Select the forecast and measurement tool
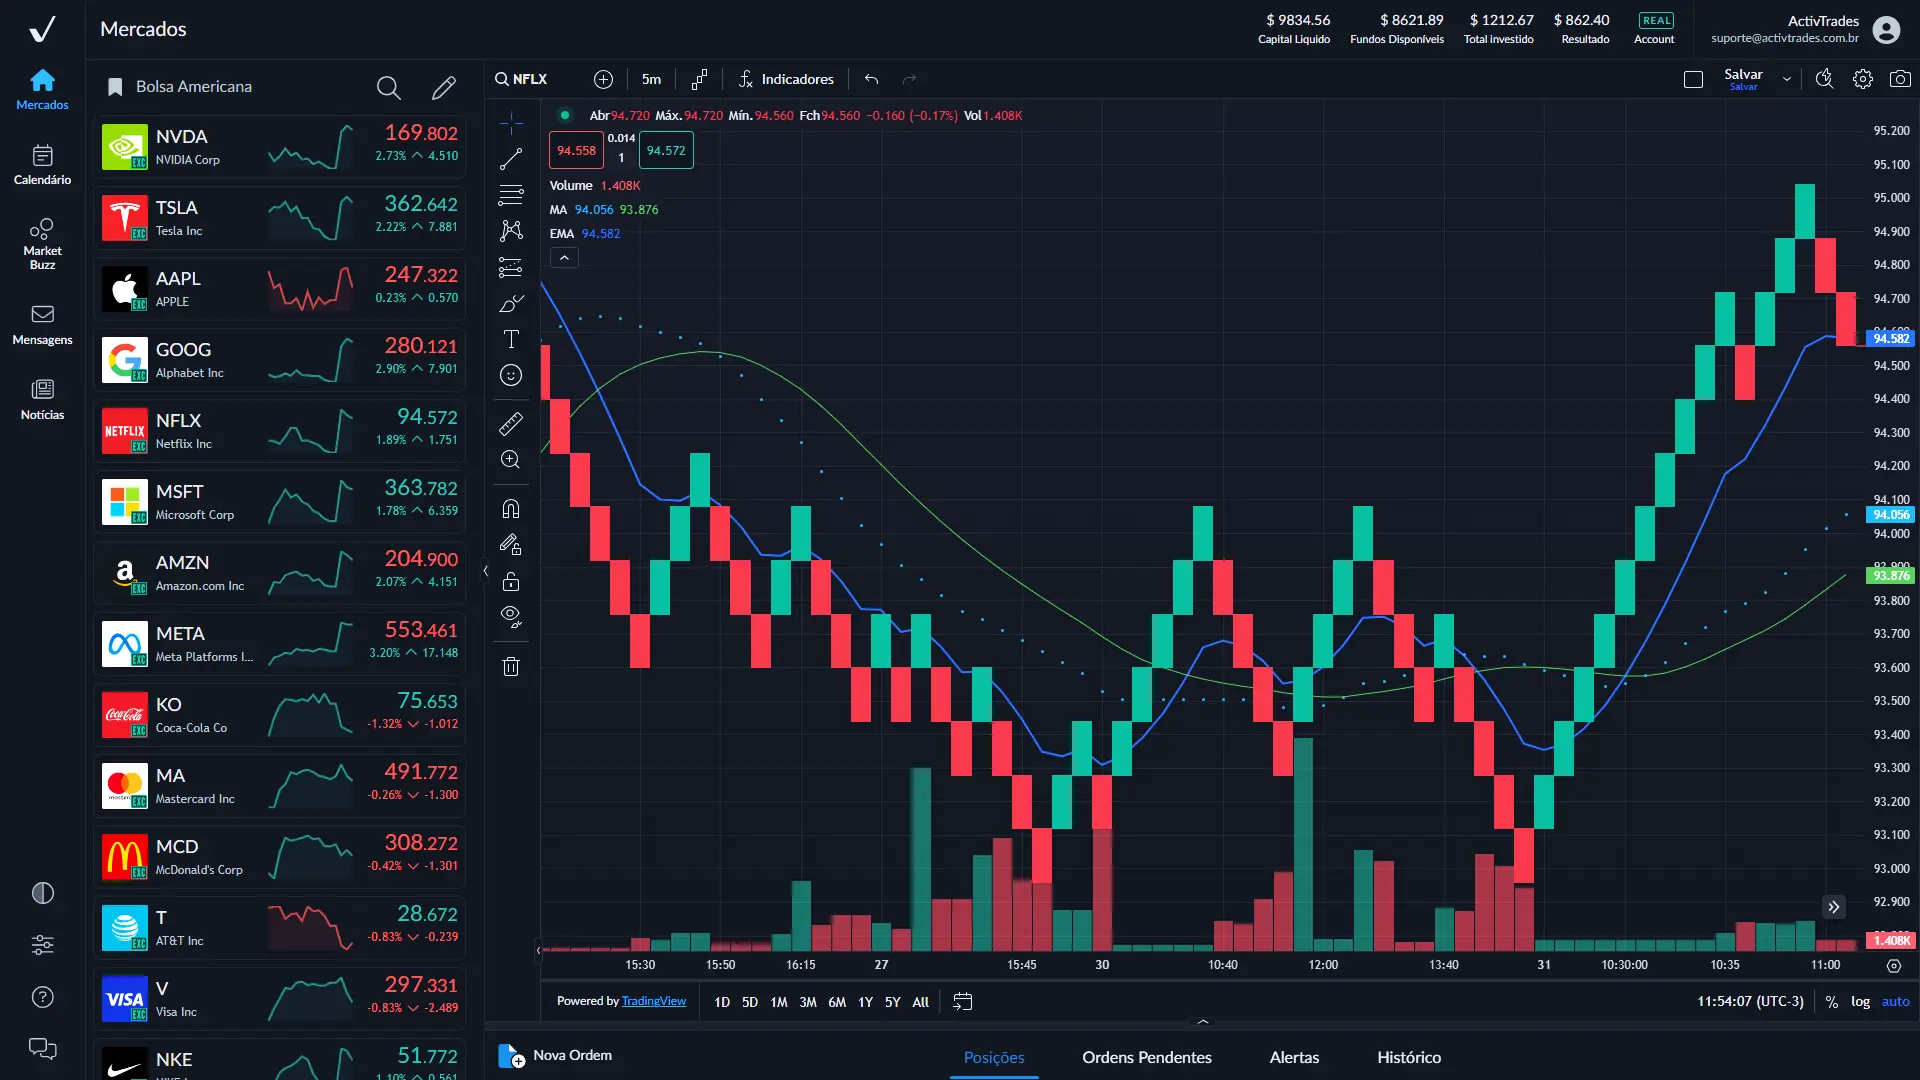Image resolution: width=1920 pixels, height=1080 pixels. pos(511,267)
